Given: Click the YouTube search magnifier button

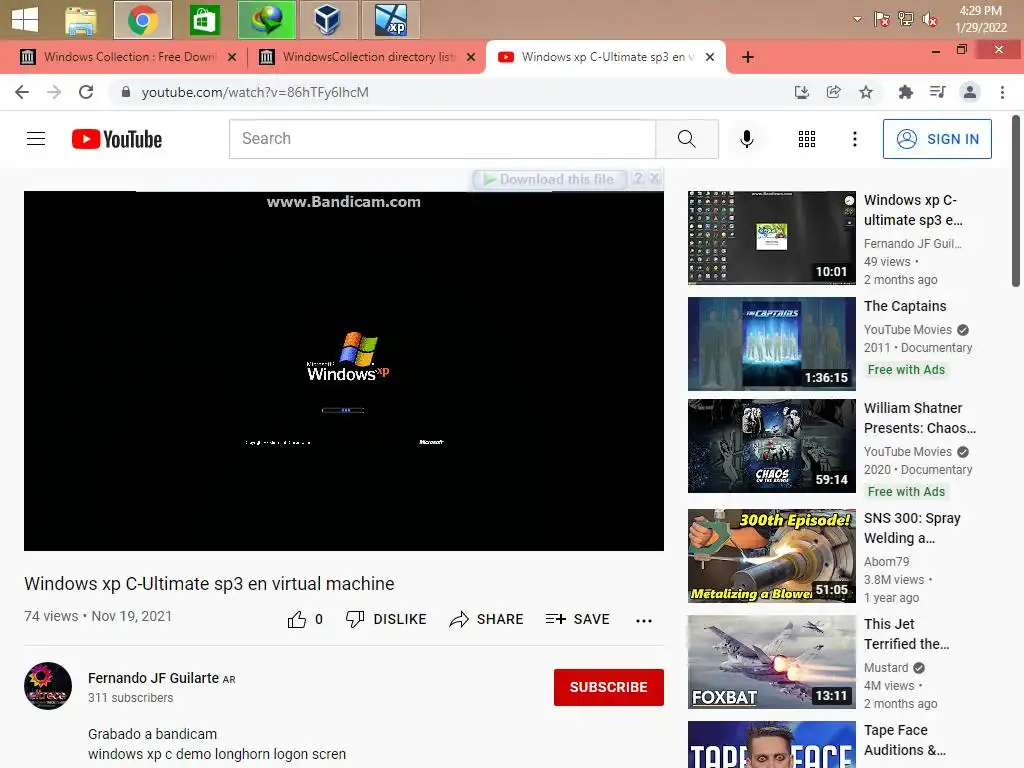Looking at the screenshot, I should click(687, 138).
